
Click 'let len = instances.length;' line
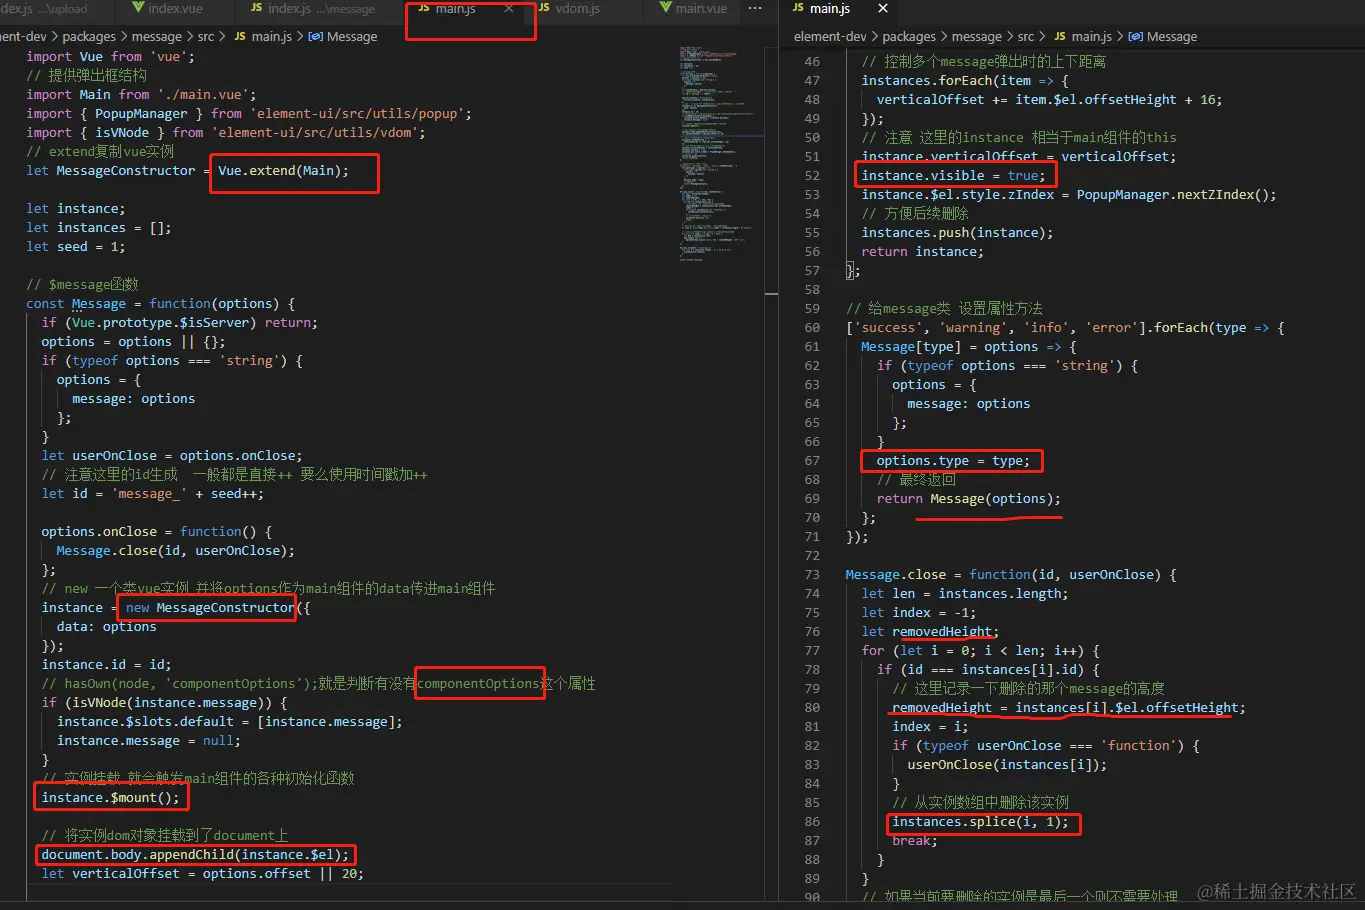point(965,593)
